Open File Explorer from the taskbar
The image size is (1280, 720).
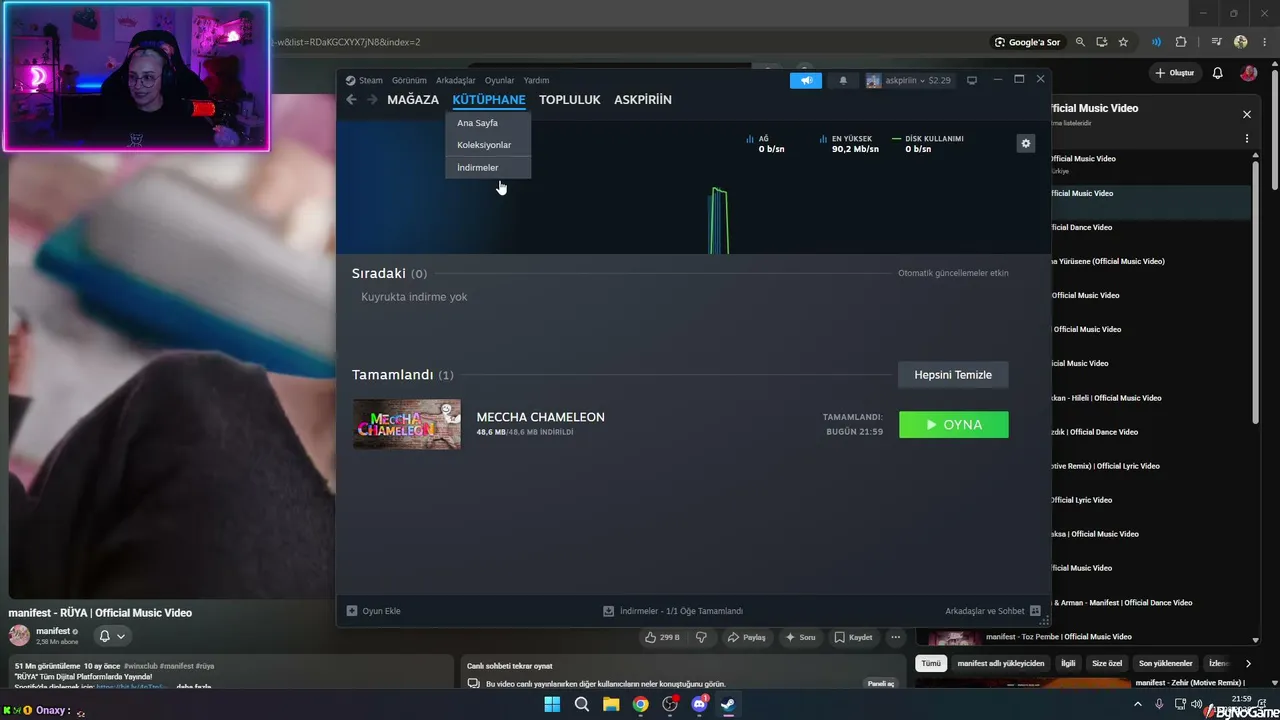pyautogui.click(x=611, y=704)
